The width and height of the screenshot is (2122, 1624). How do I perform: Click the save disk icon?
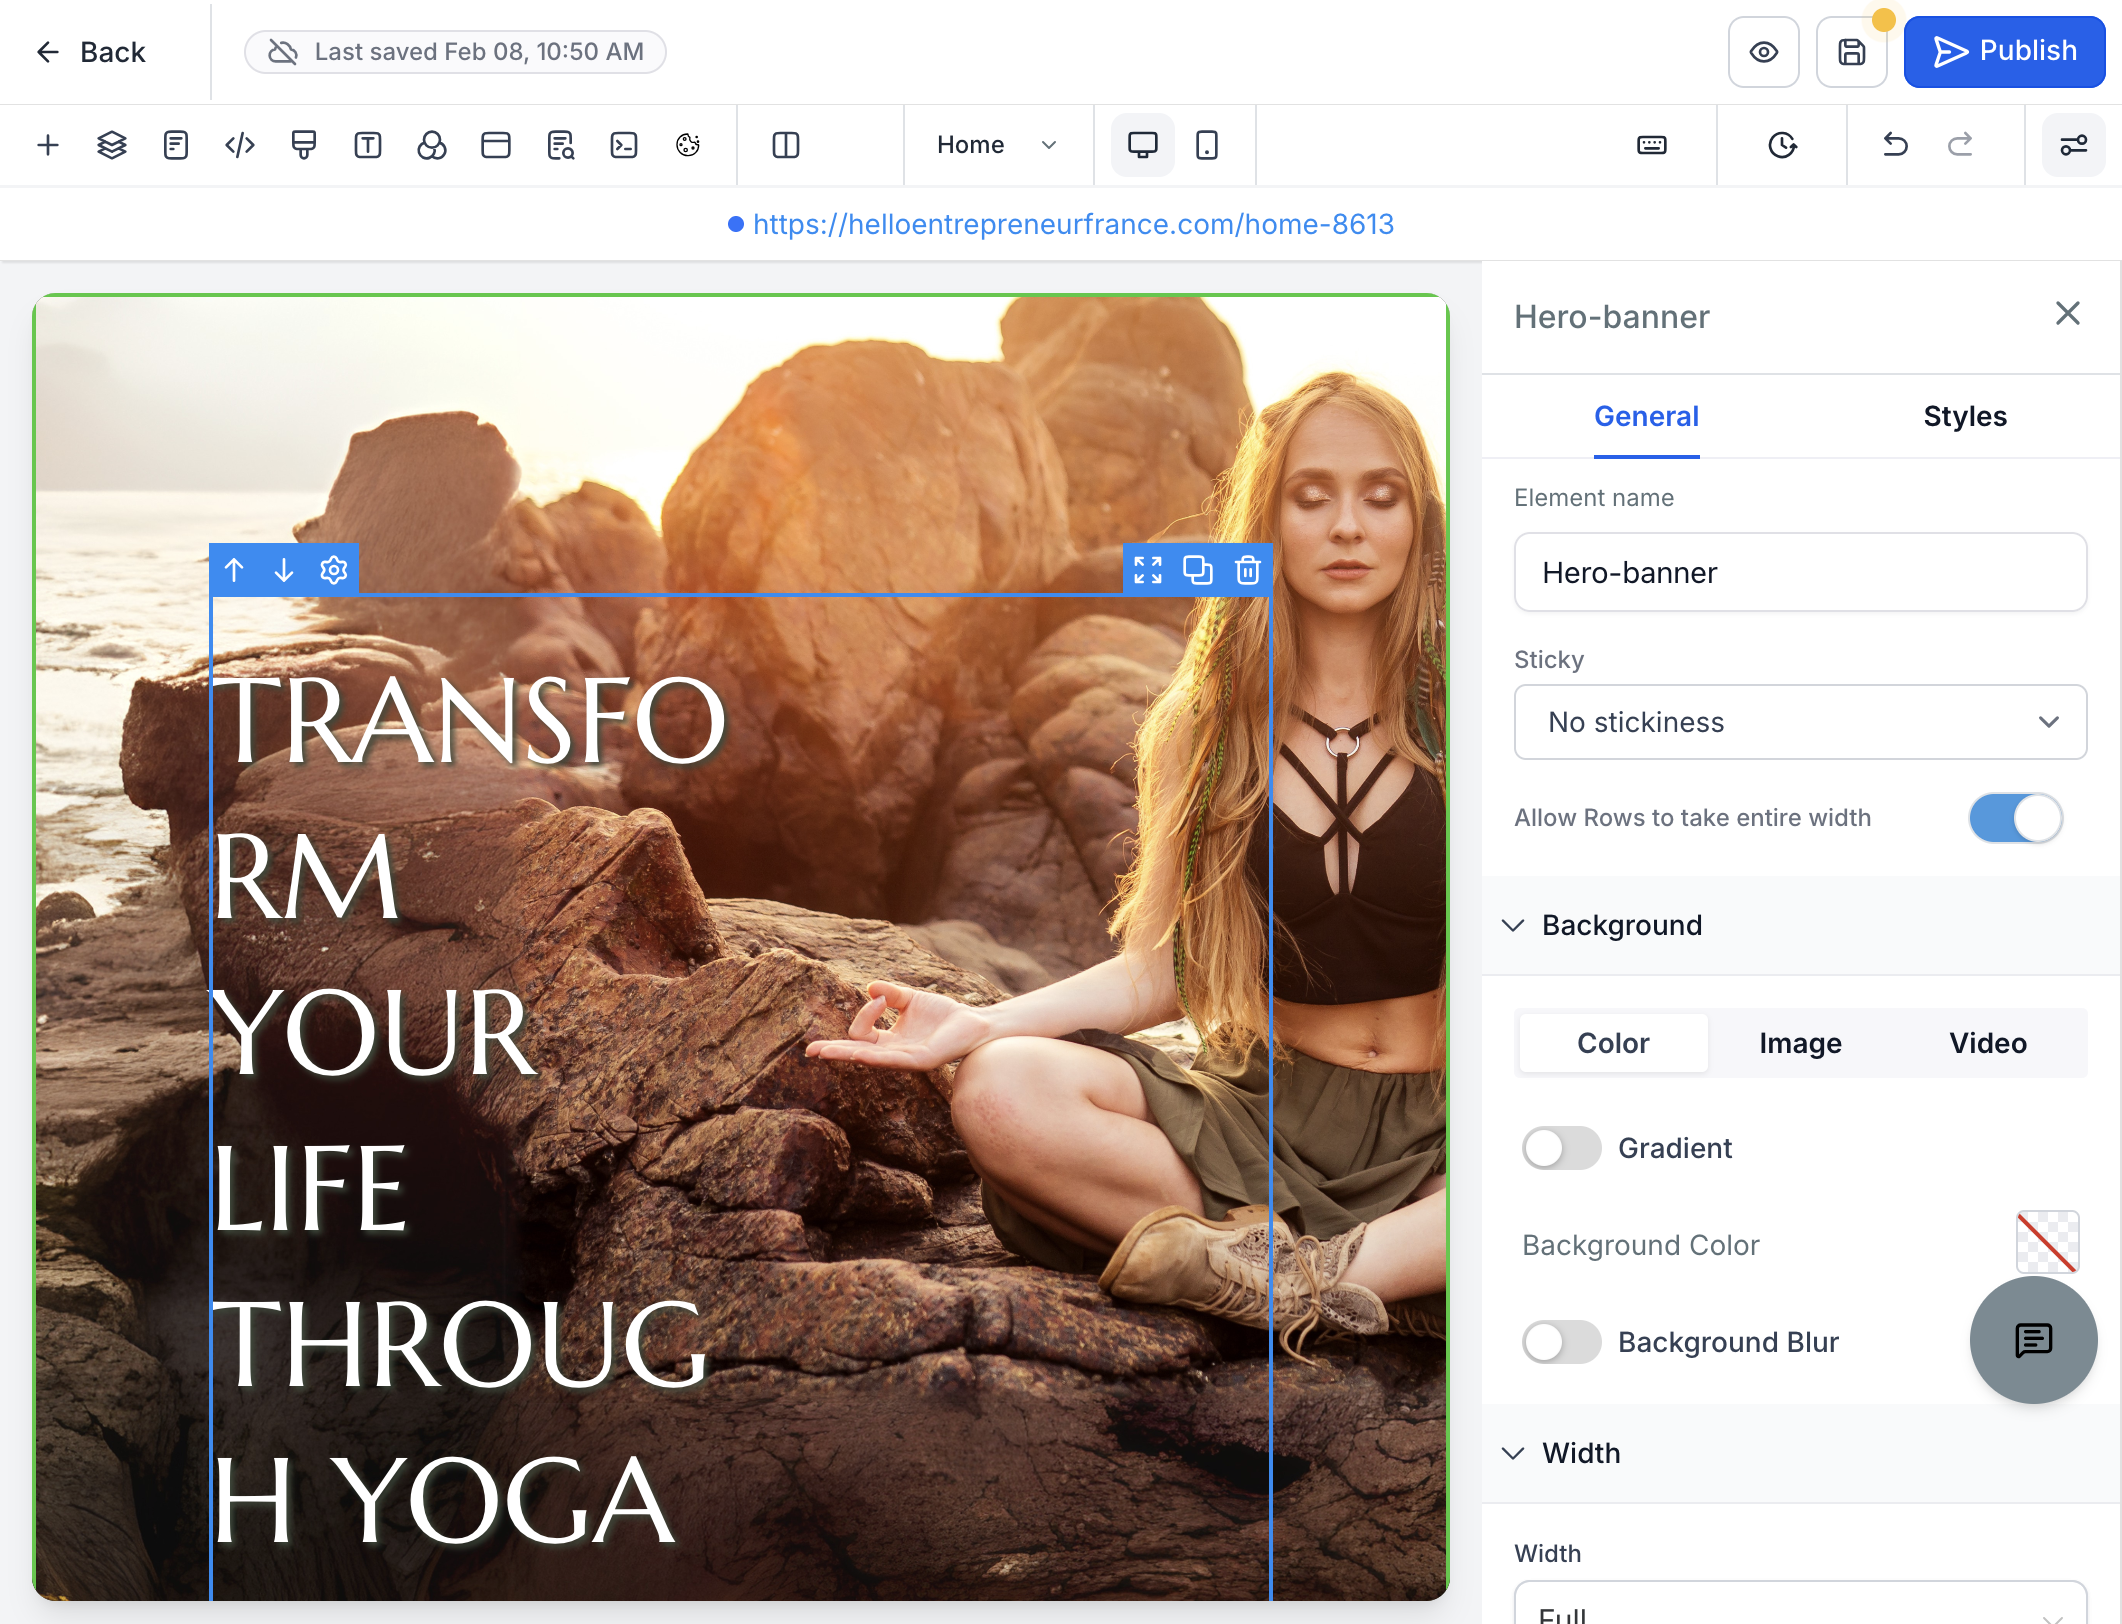[x=1851, y=52]
